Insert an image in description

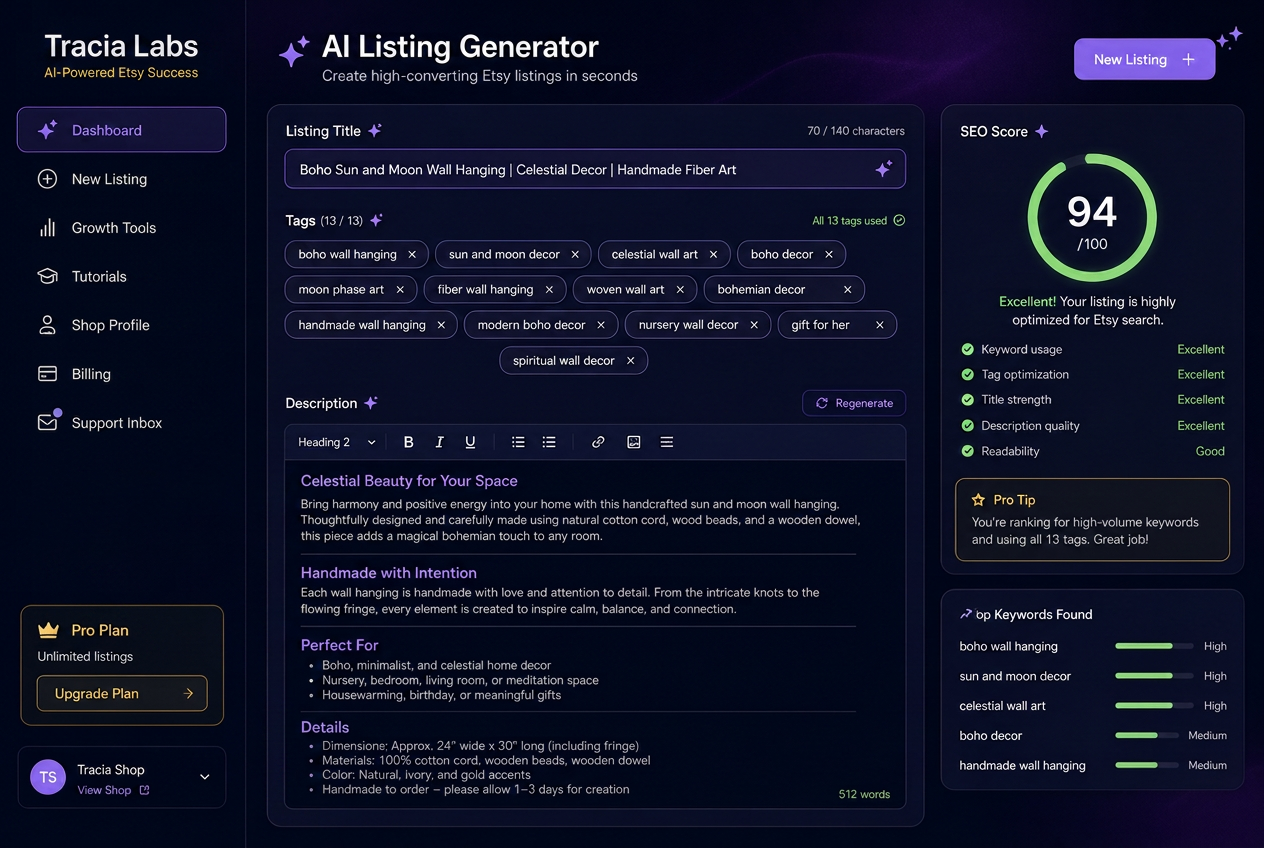pos(634,442)
